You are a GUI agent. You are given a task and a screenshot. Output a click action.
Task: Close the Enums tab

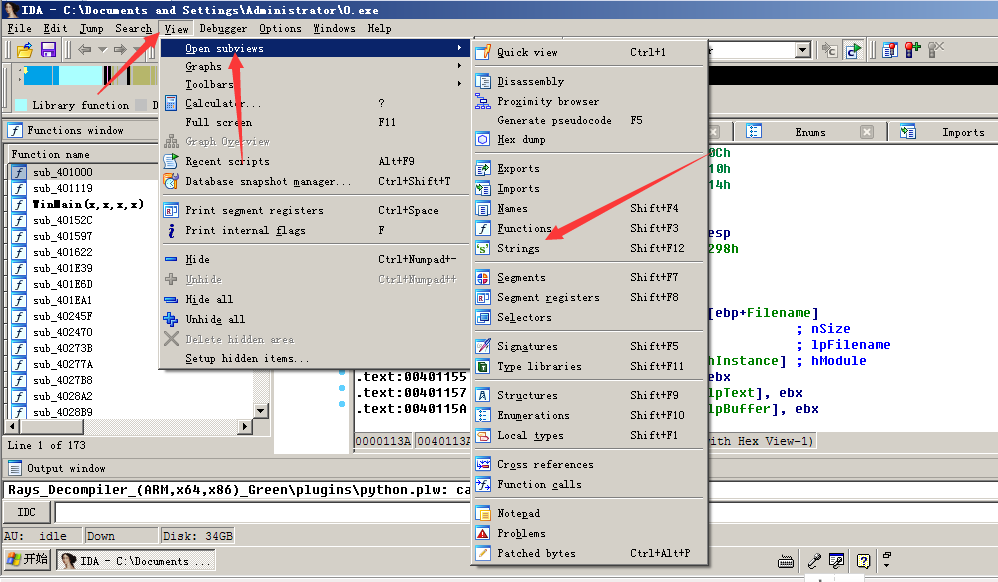pyautogui.click(x=867, y=132)
